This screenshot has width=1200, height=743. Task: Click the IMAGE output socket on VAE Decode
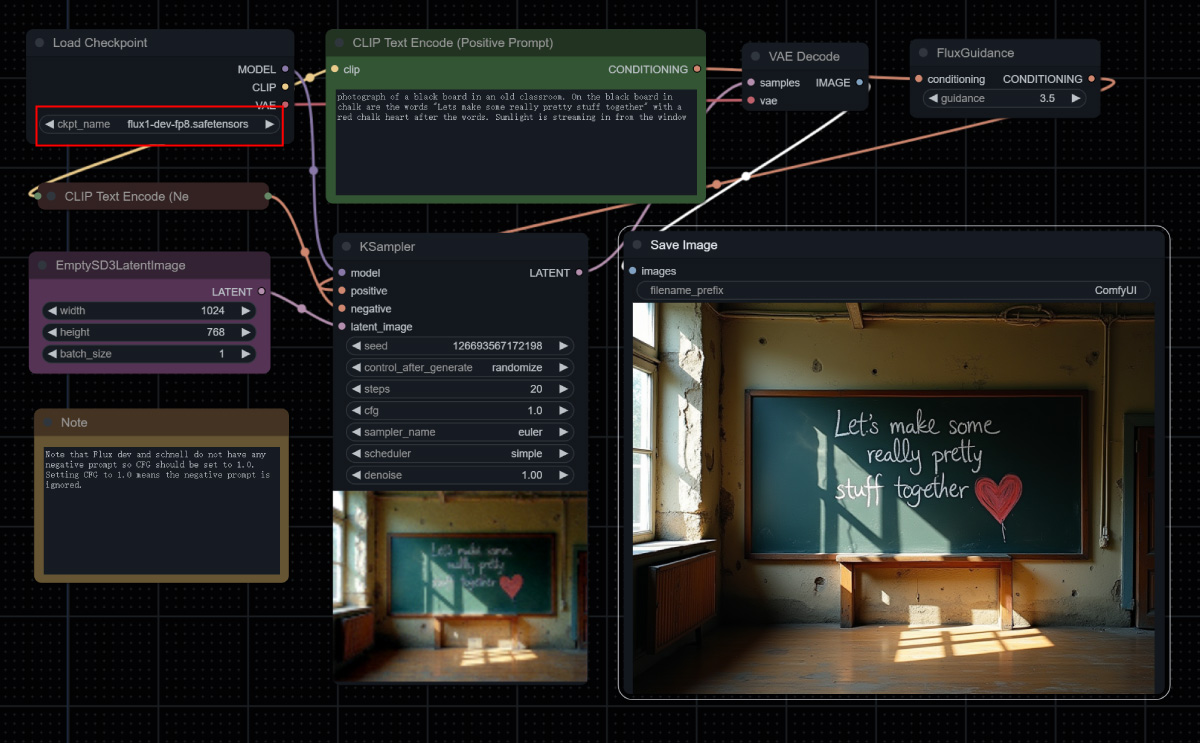coord(860,83)
